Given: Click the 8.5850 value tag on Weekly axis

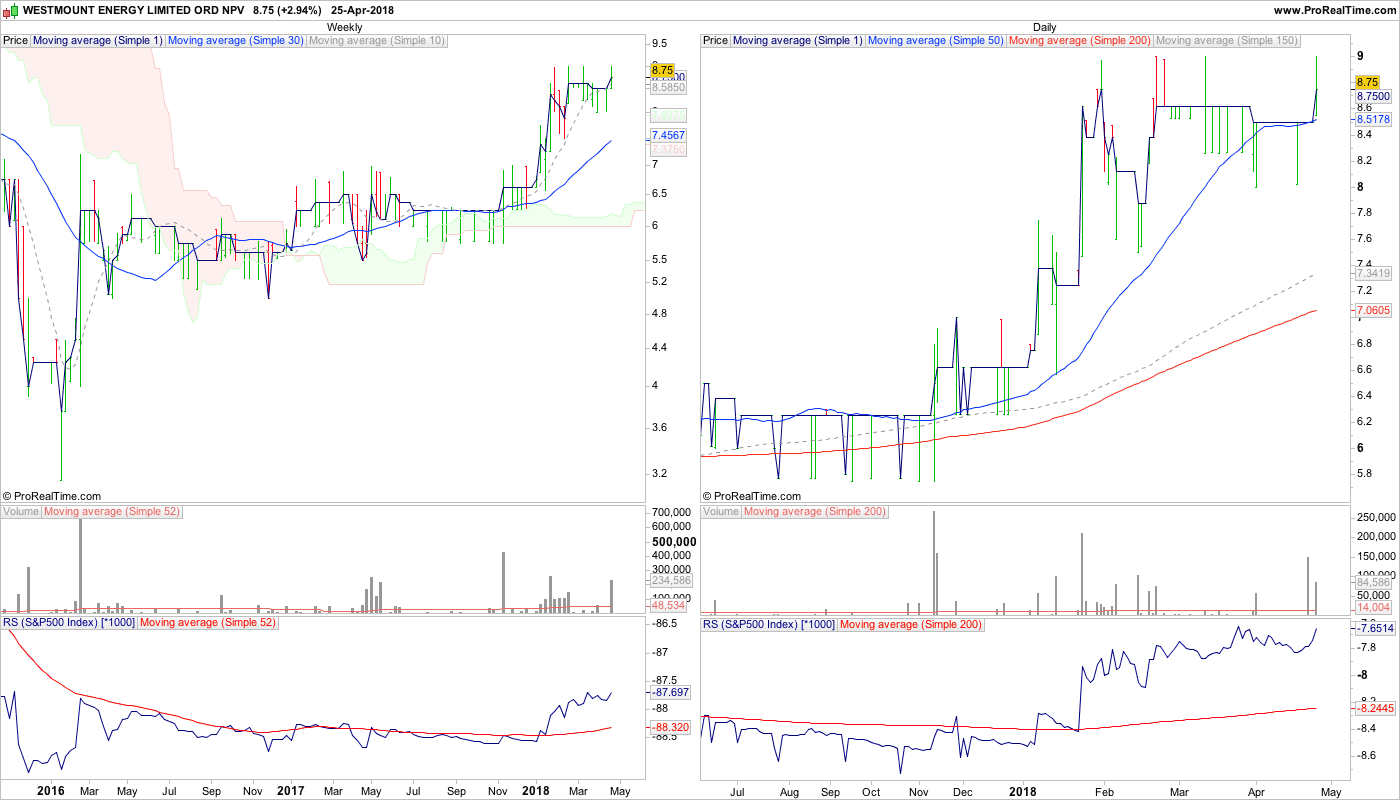Looking at the screenshot, I should [x=668, y=88].
